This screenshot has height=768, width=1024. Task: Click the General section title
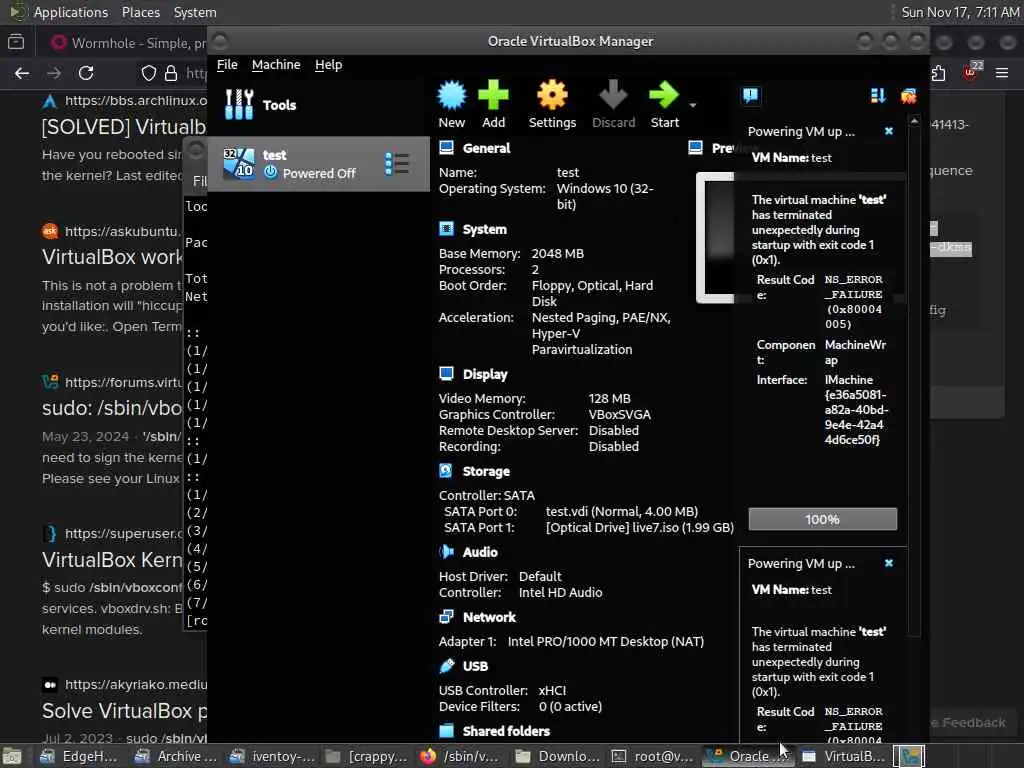[487, 148]
